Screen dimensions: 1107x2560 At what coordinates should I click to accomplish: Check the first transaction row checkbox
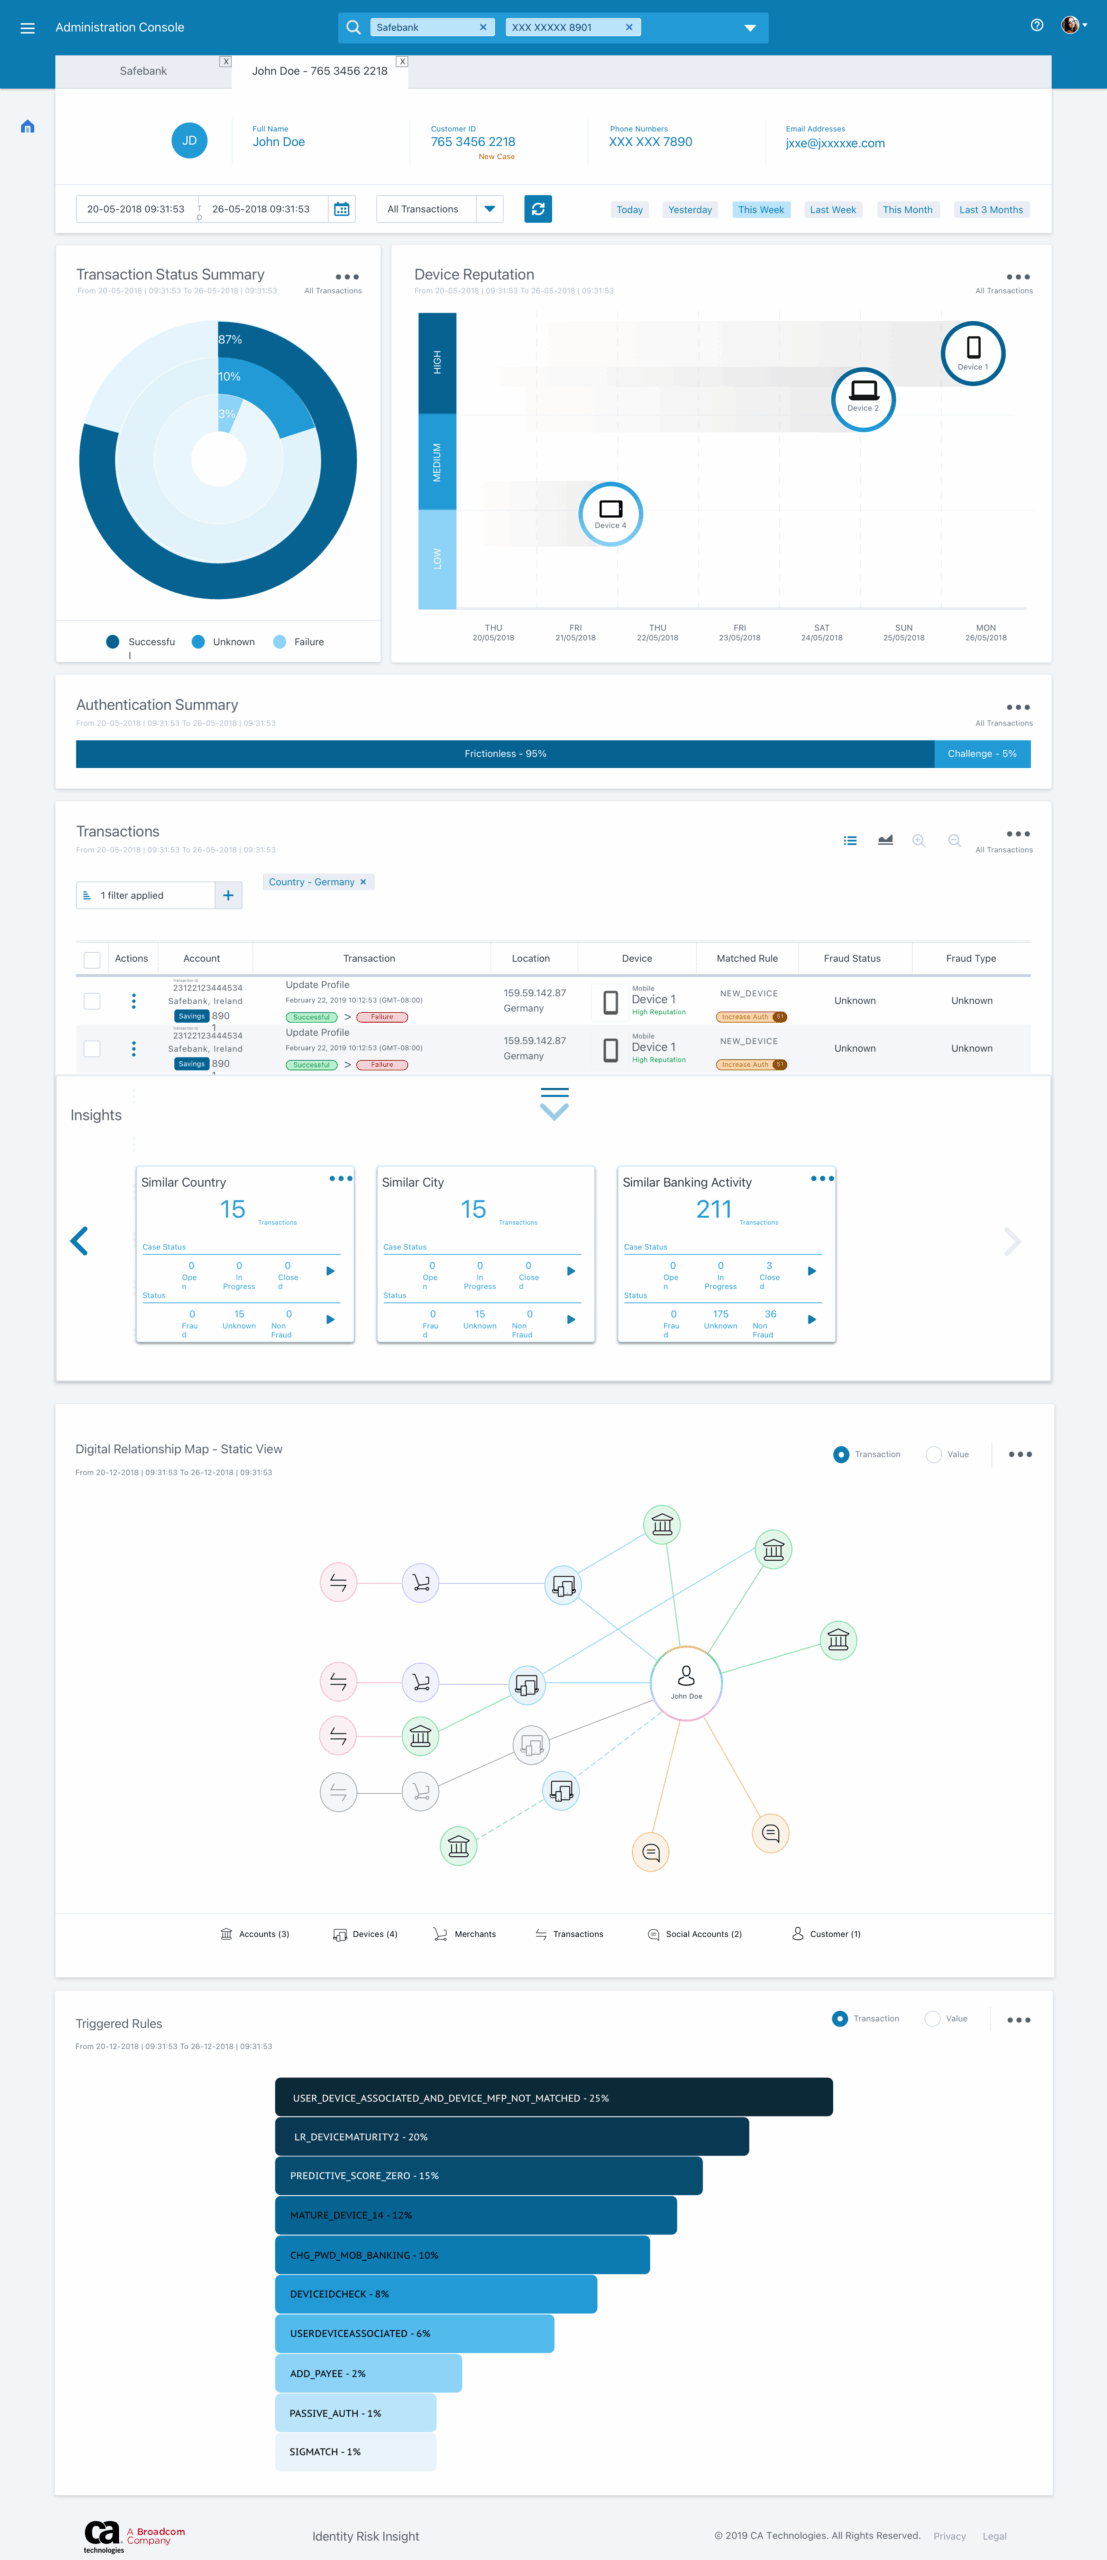click(92, 1001)
